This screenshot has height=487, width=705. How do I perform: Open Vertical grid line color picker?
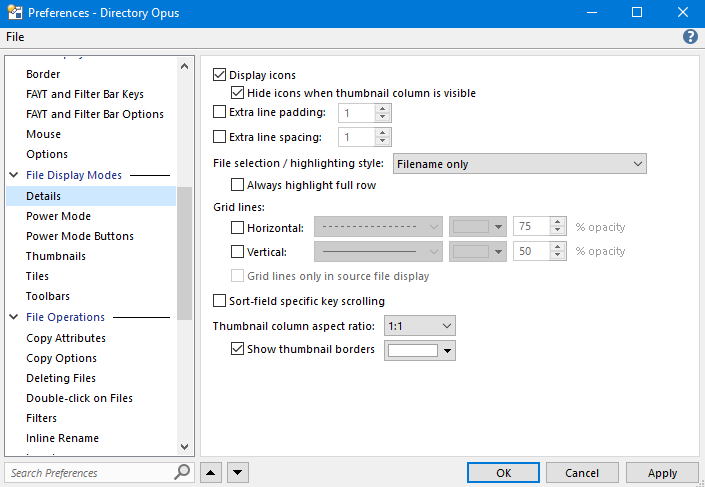[478, 251]
